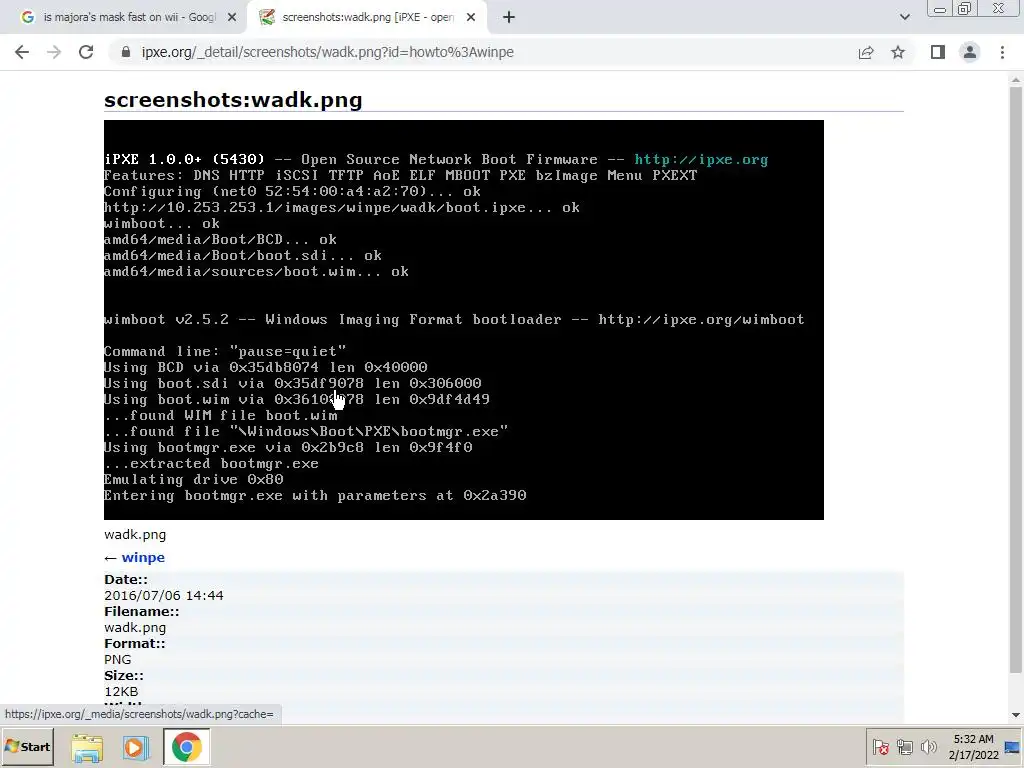The image size is (1024, 768).
Task: Open Action Center flag tray icon
Action: (880, 747)
